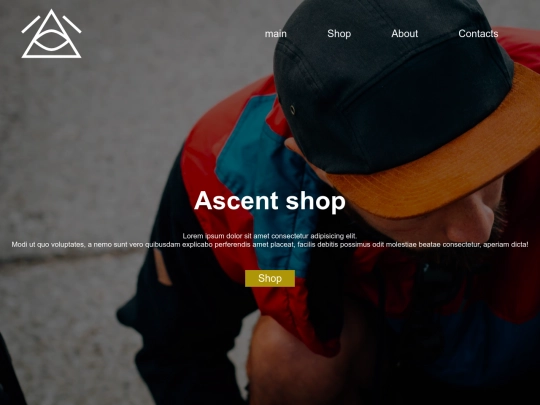The height and width of the screenshot is (405, 540).
Task: Click the Lorem ipsum dolor sit amet line
Action: (270, 236)
